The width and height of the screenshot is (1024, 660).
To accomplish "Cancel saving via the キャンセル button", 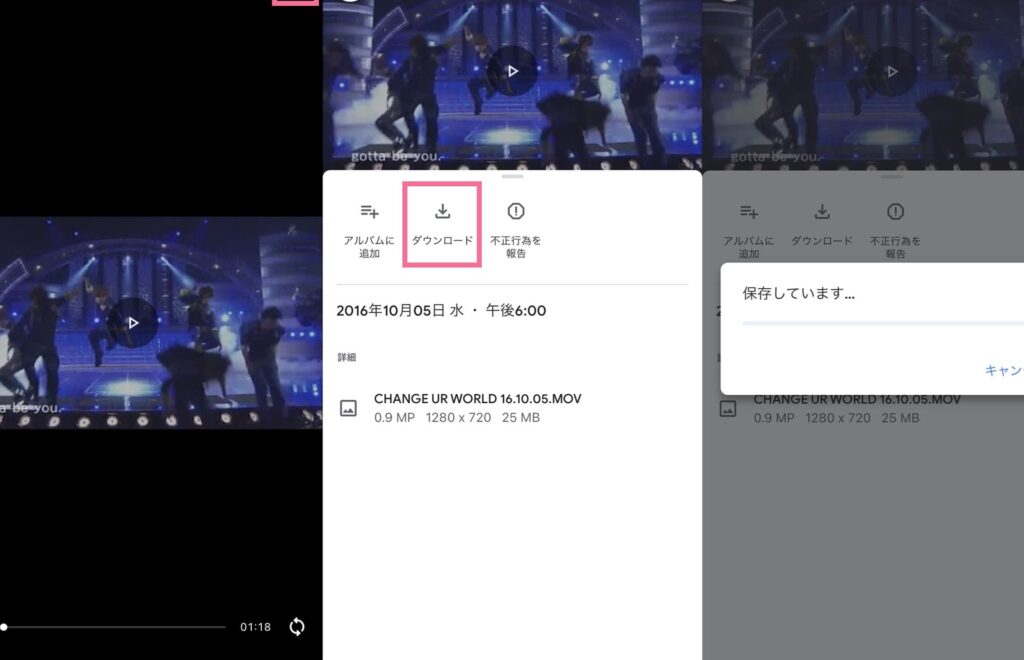I will coord(1003,370).
